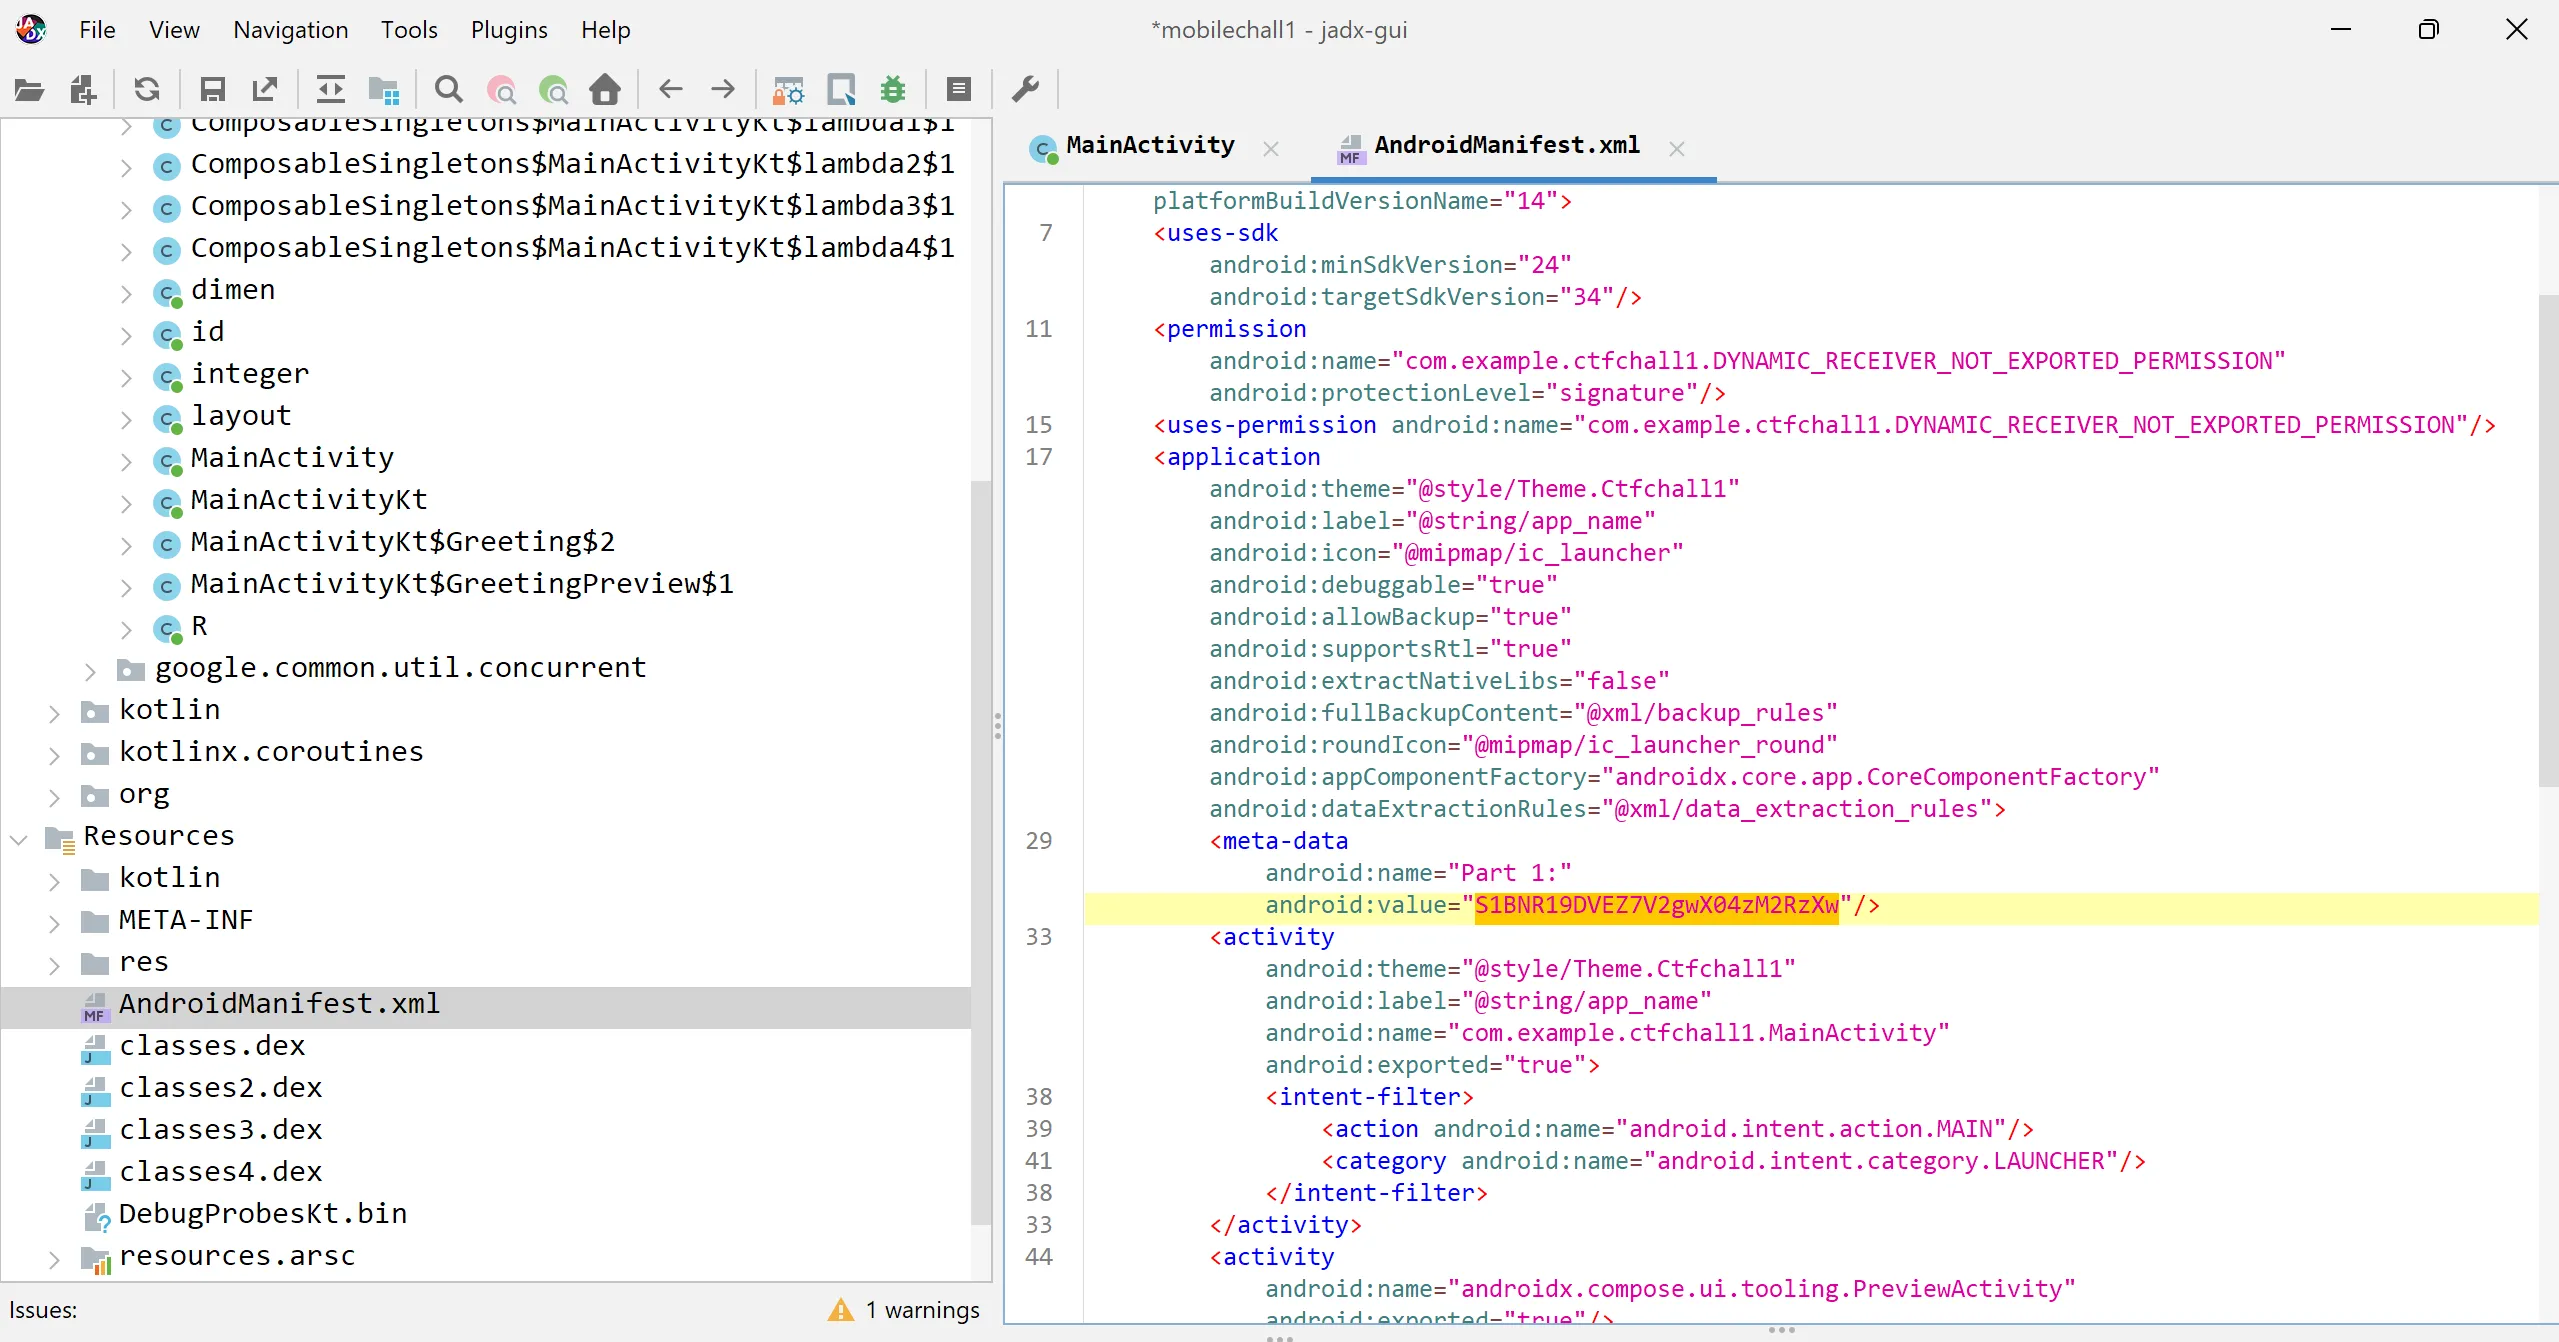Collapse the Resources tree node
Image resolution: width=2559 pixels, height=1342 pixels.
click(19, 838)
